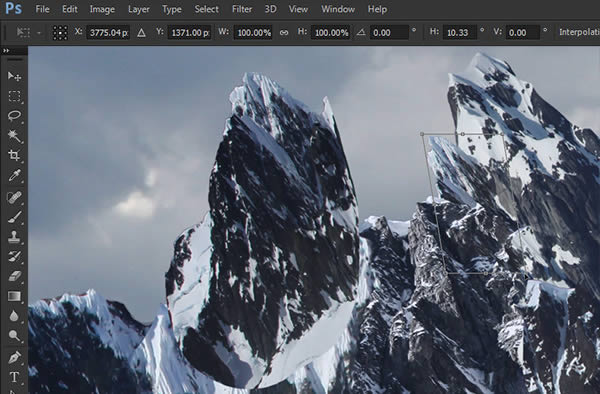Select the Clone Stamp tool
Screen dimensions: 600x394
pyautogui.click(x=14, y=237)
